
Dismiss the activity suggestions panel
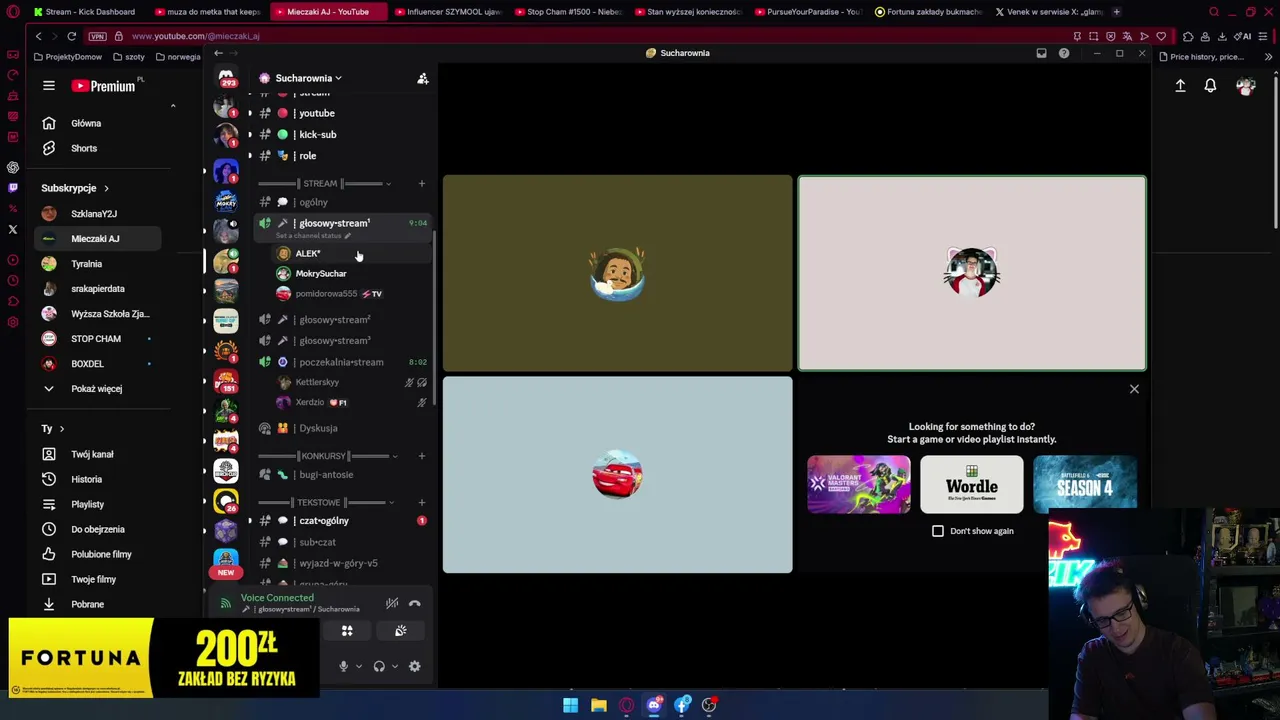(1134, 389)
